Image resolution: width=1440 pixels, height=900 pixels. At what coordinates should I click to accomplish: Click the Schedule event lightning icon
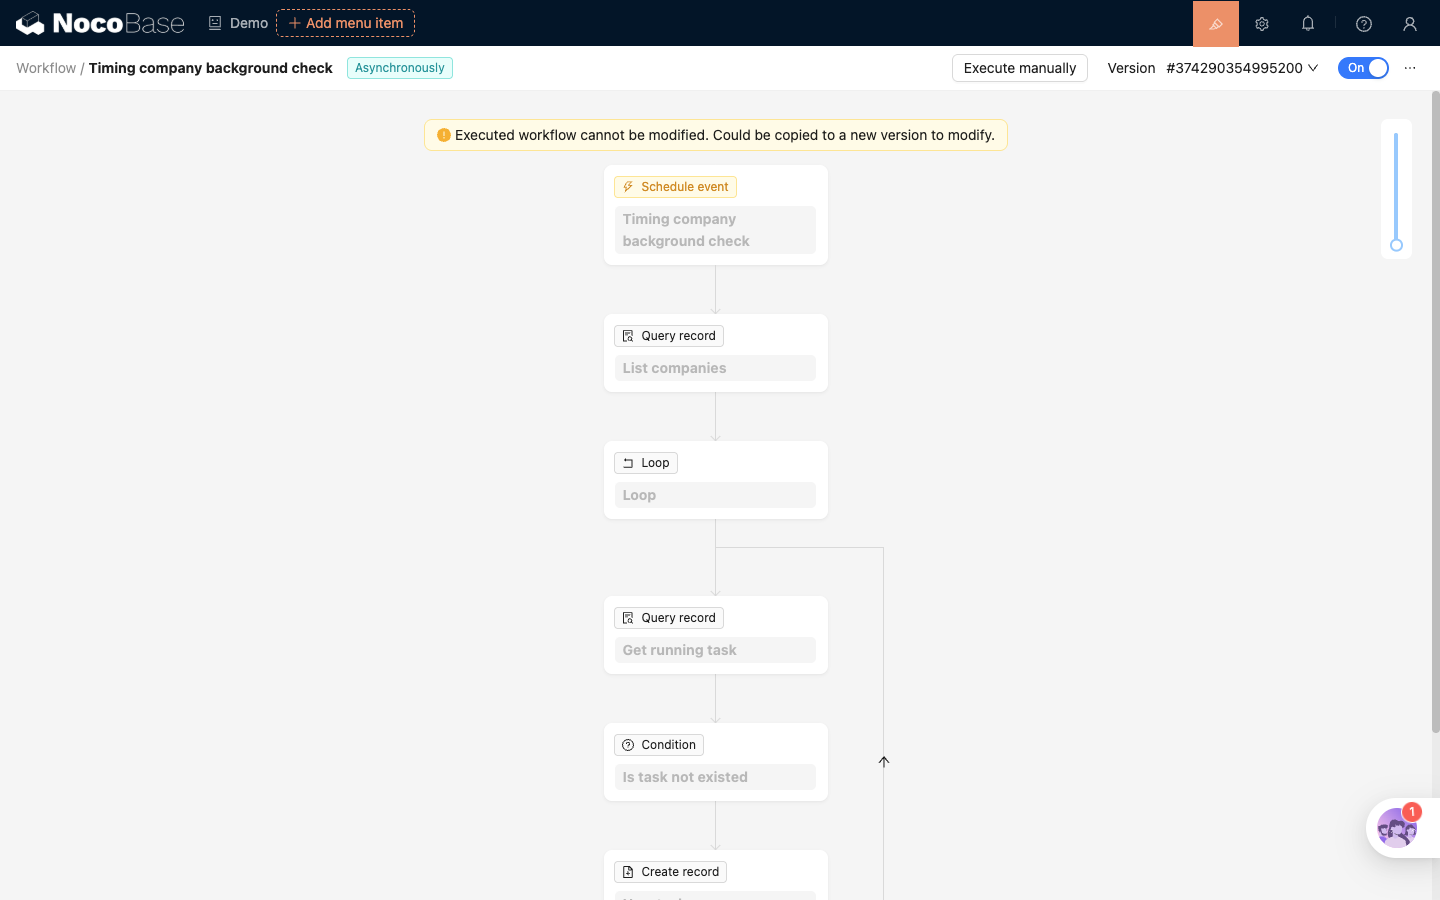tap(628, 187)
